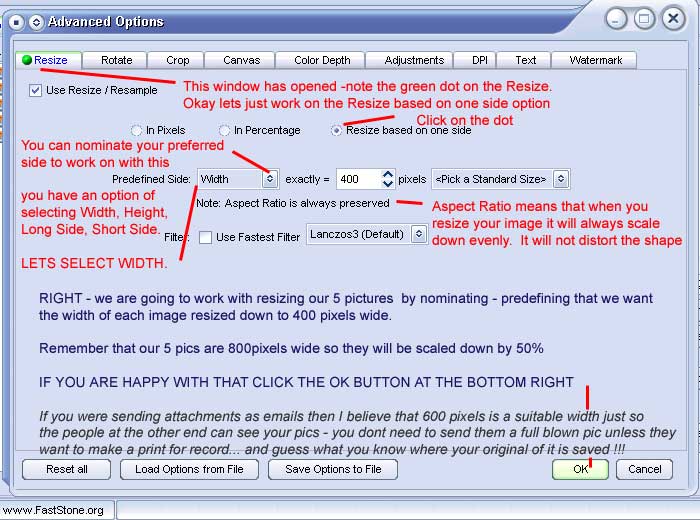Switch to the Watermark tab

tap(596, 60)
